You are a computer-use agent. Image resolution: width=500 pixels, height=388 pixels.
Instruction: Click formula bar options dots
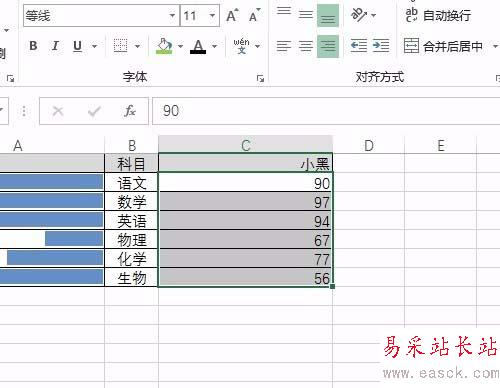pyautogui.click(x=24, y=111)
